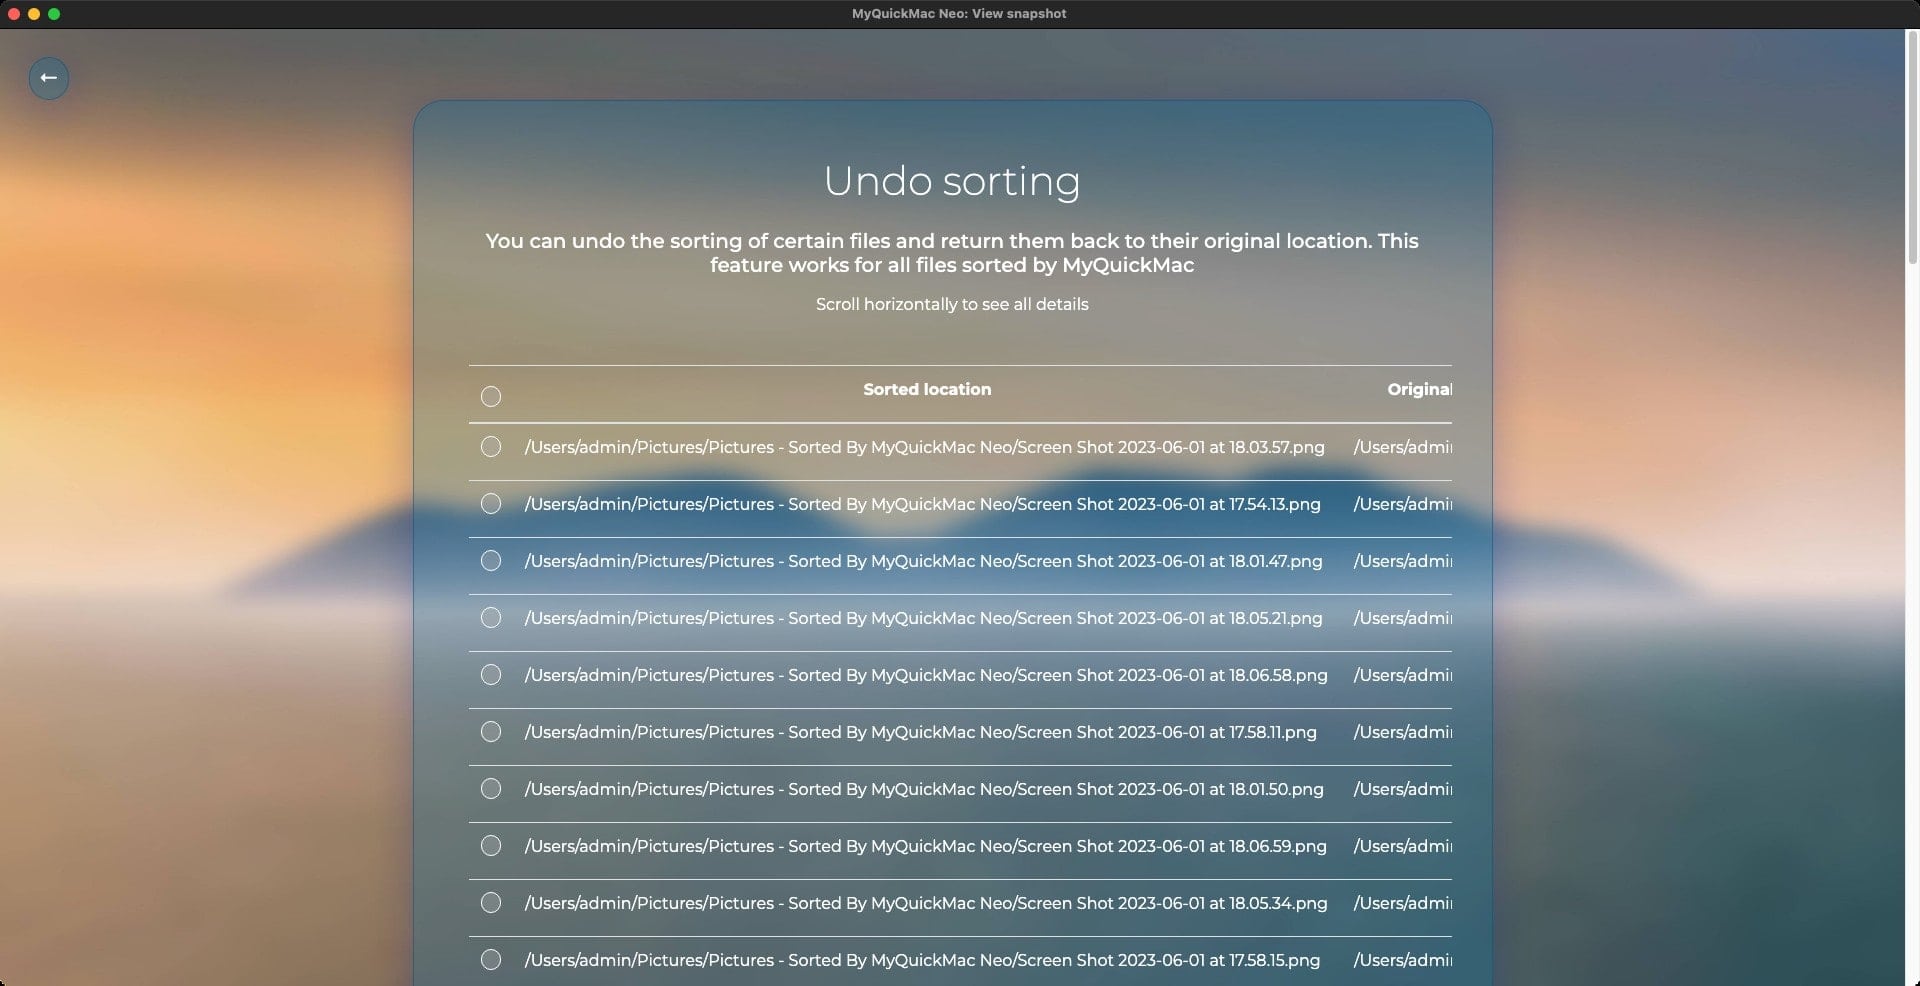Toggle the select-all checkbox in table header
Screen dimensions: 1920x986
(491, 397)
